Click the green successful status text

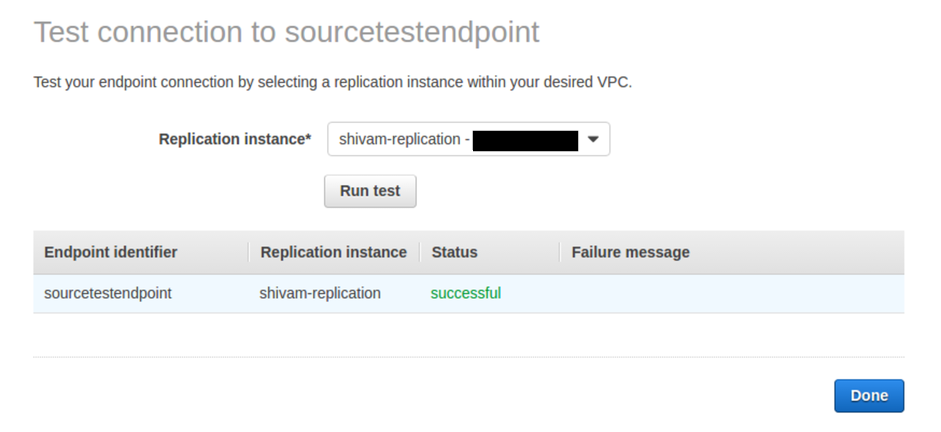click(x=466, y=293)
